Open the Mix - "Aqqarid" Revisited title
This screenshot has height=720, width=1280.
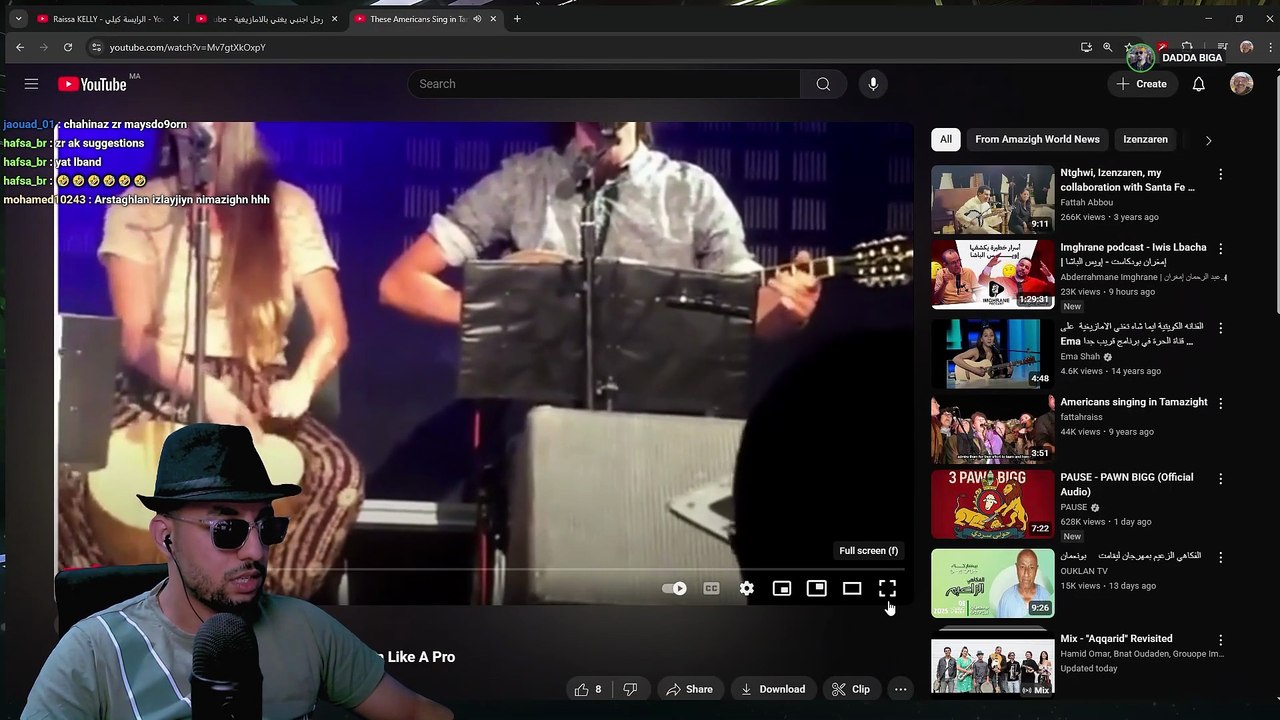pos(1116,638)
